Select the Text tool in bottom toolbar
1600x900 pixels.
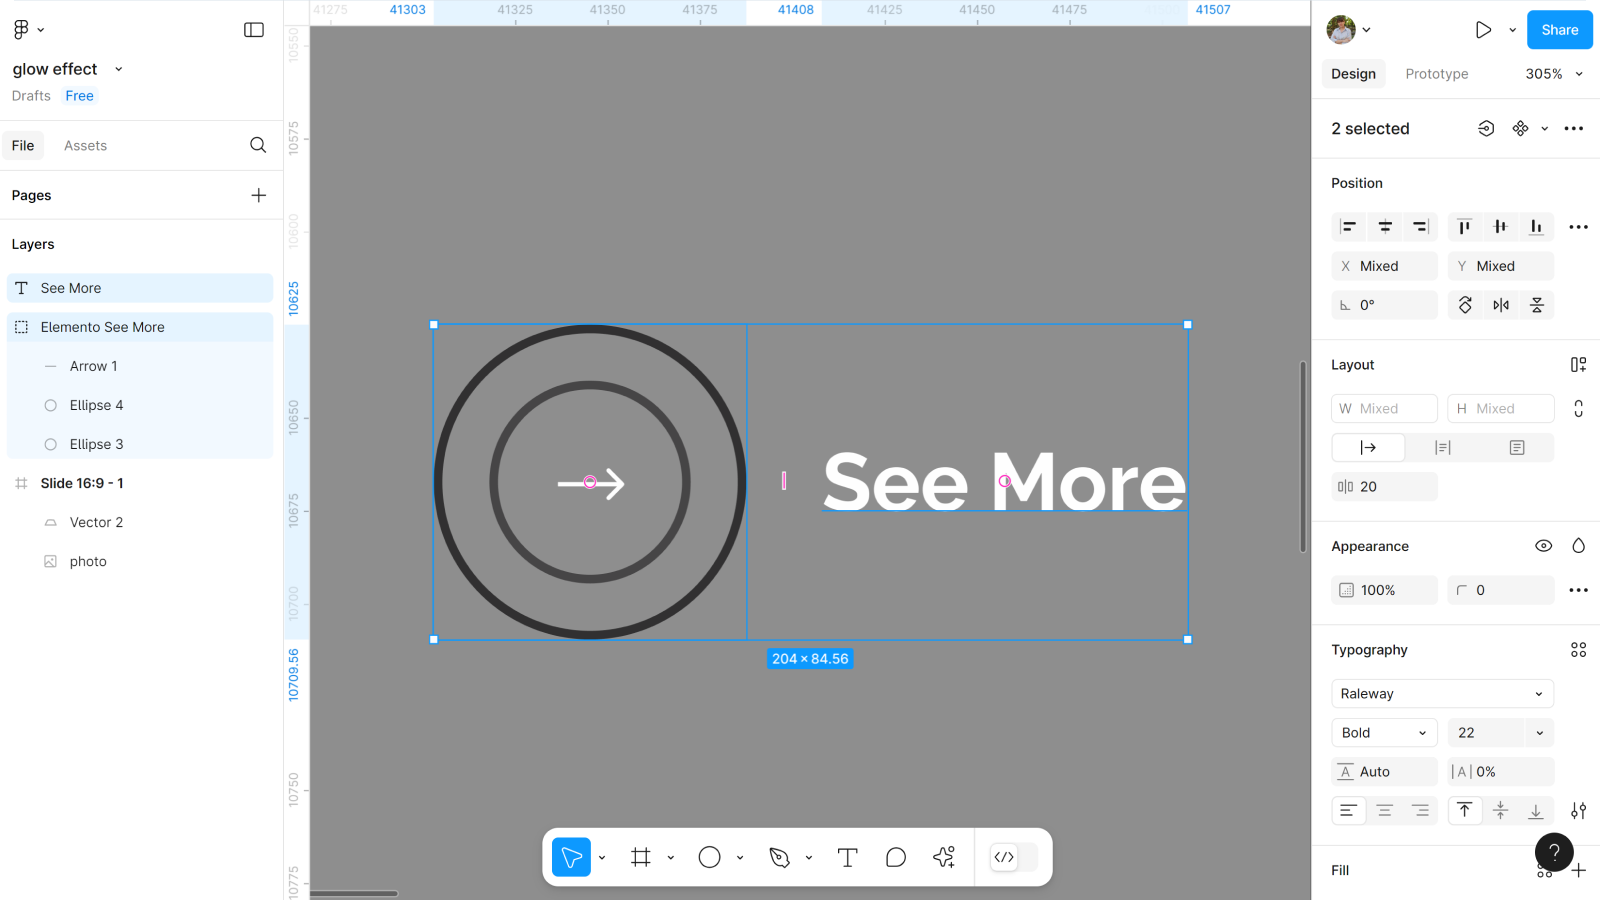coord(847,857)
